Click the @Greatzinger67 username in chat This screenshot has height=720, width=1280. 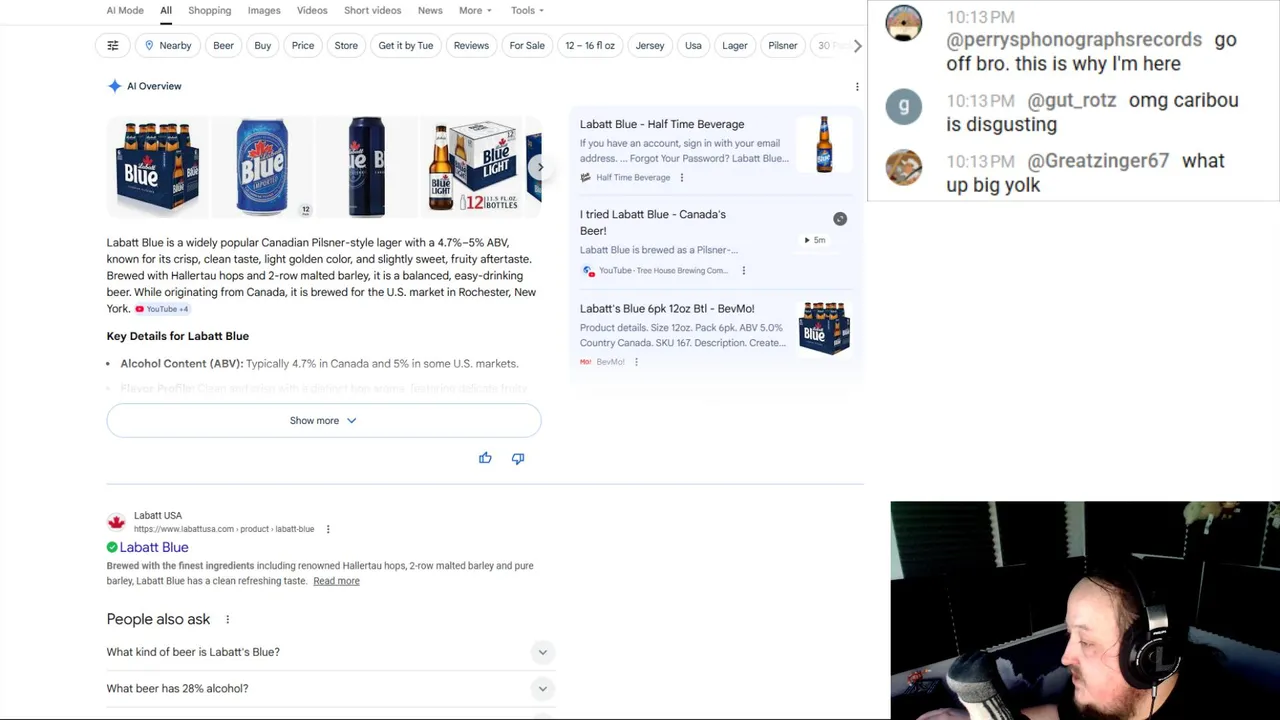(x=1098, y=161)
